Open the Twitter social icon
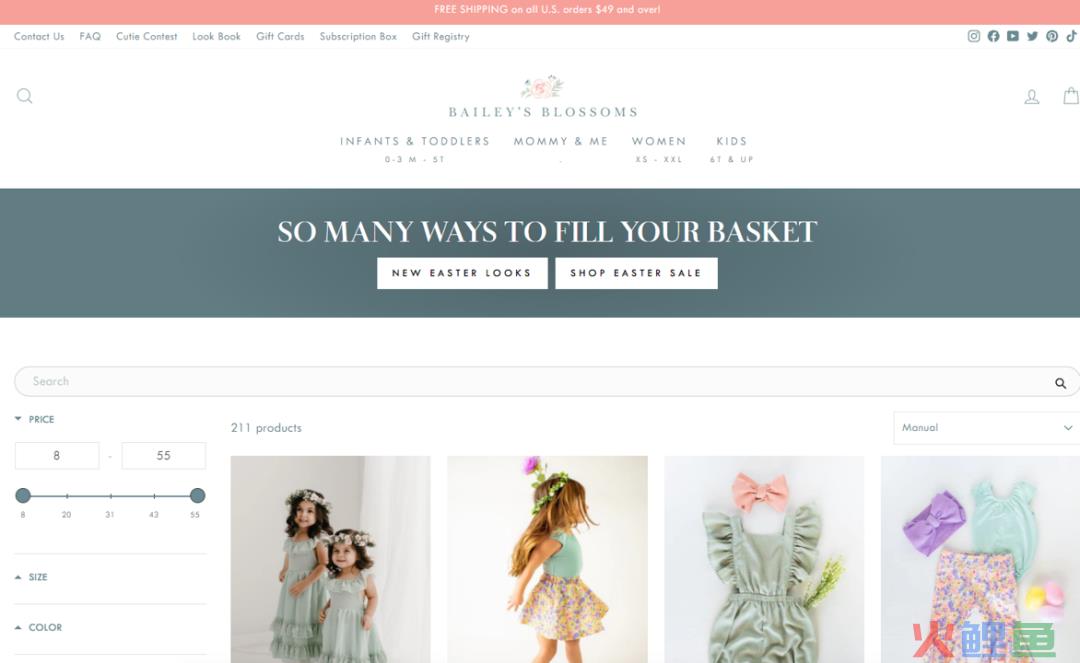 [x=1032, y=36]
